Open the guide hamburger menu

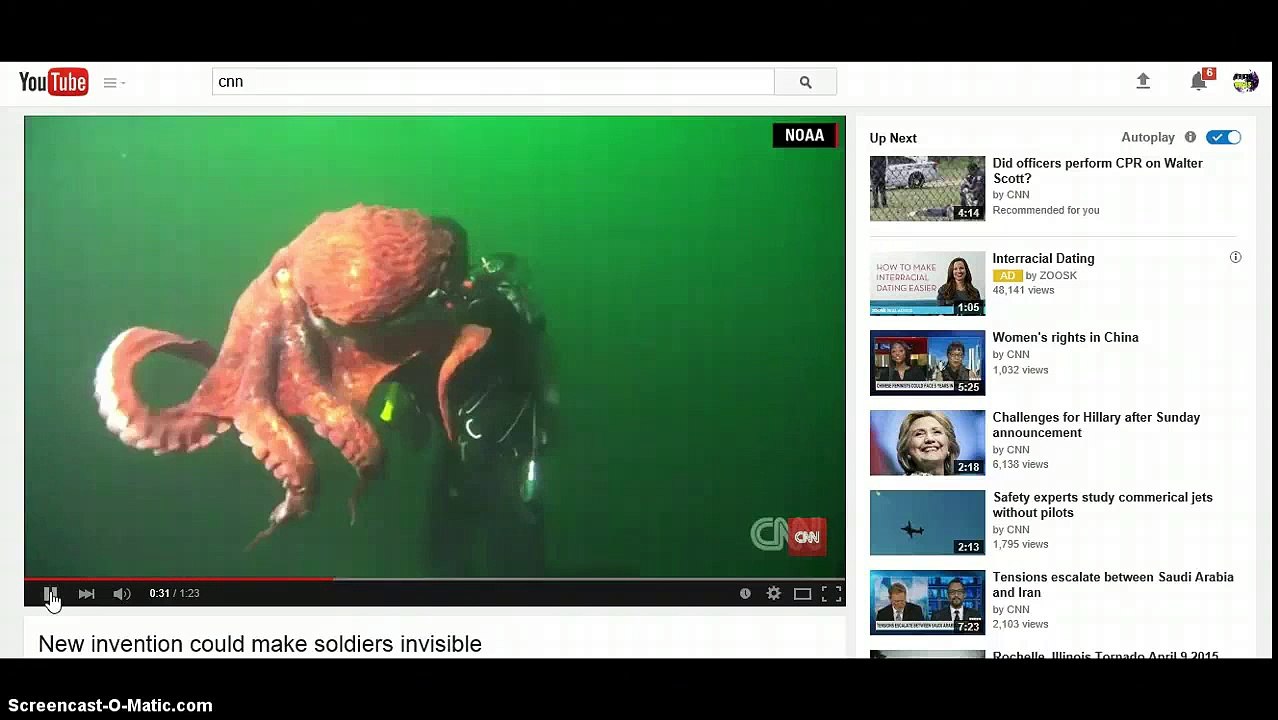click(110, 83)
